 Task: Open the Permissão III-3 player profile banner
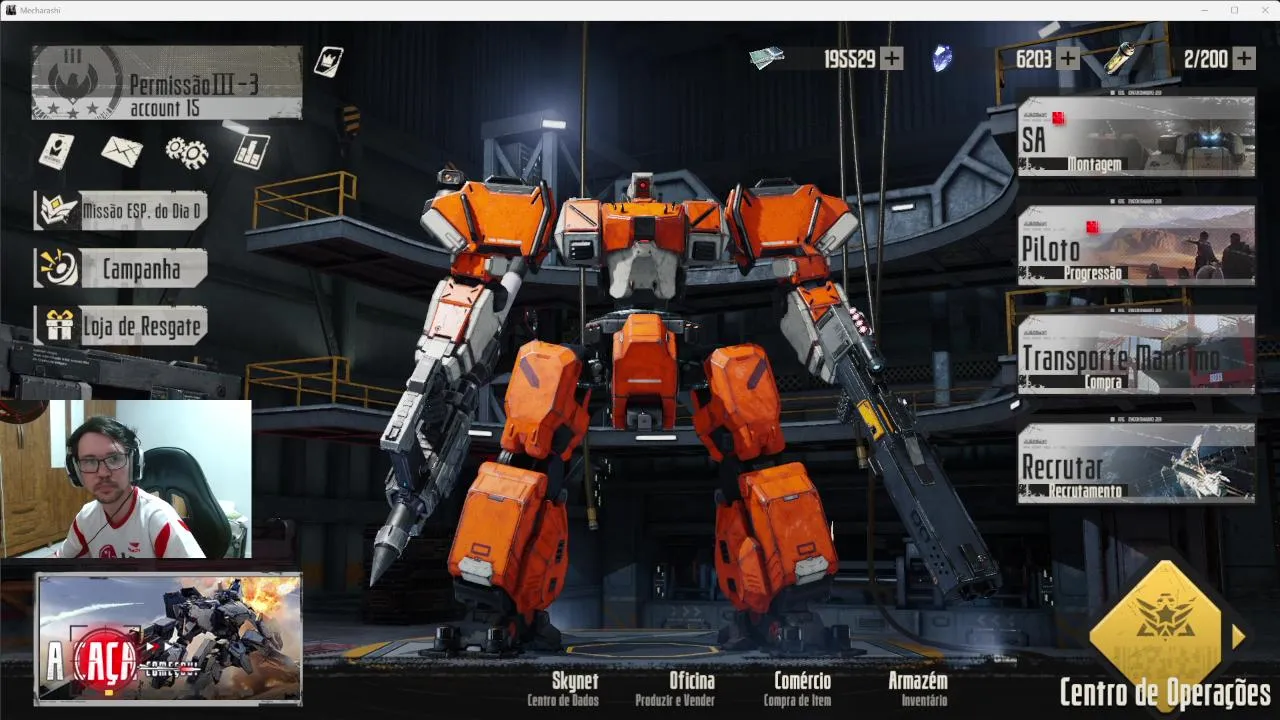167,82
